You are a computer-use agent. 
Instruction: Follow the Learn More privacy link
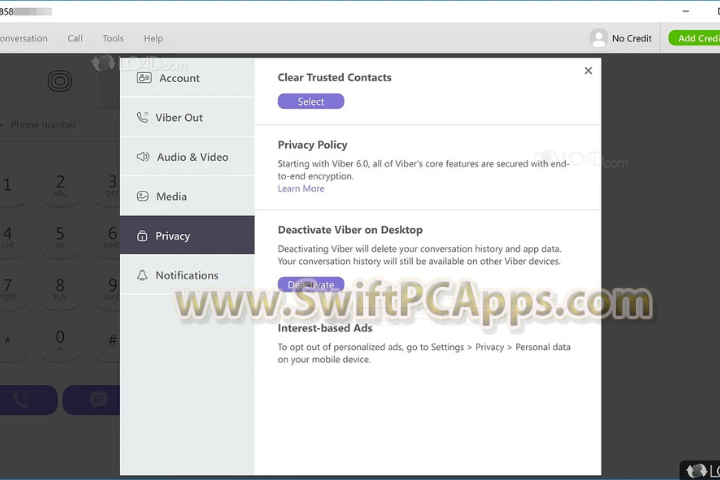point(301,188)
